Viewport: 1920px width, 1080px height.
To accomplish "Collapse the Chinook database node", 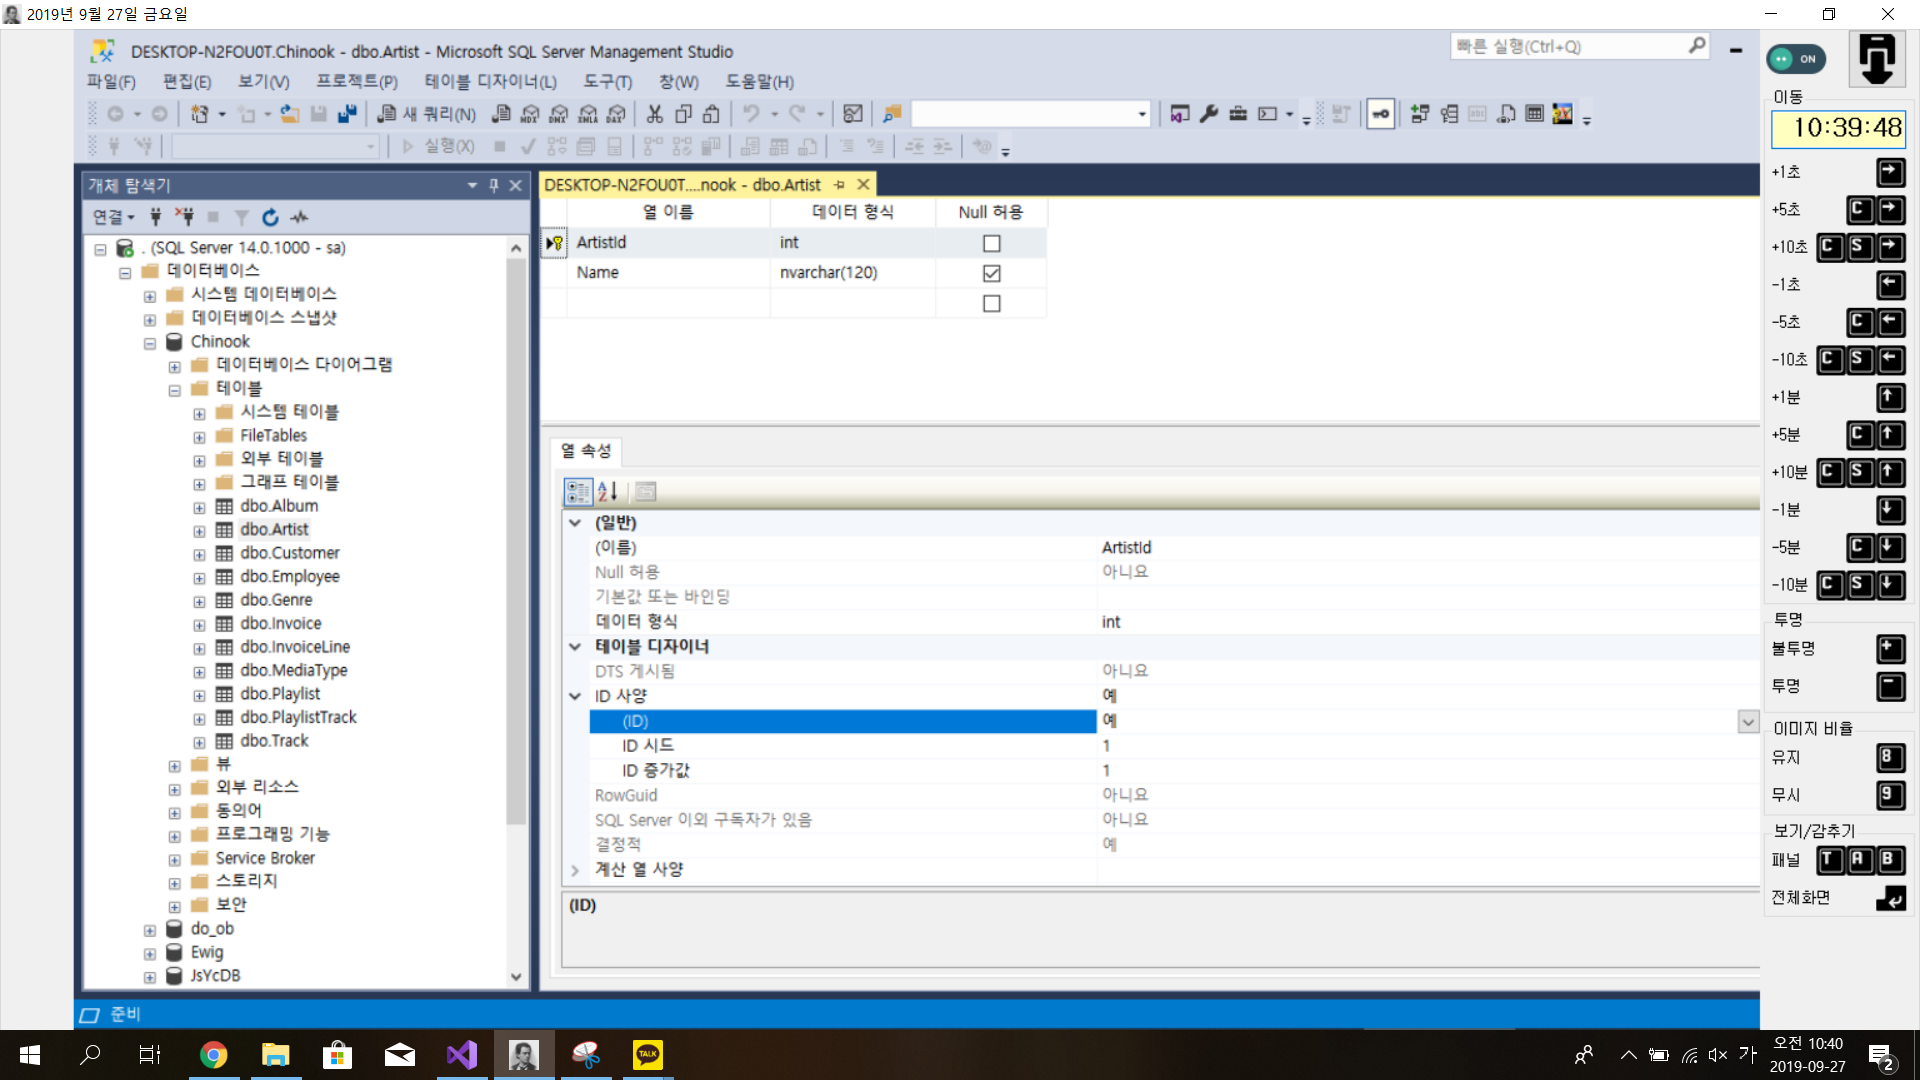I will 149,343.
